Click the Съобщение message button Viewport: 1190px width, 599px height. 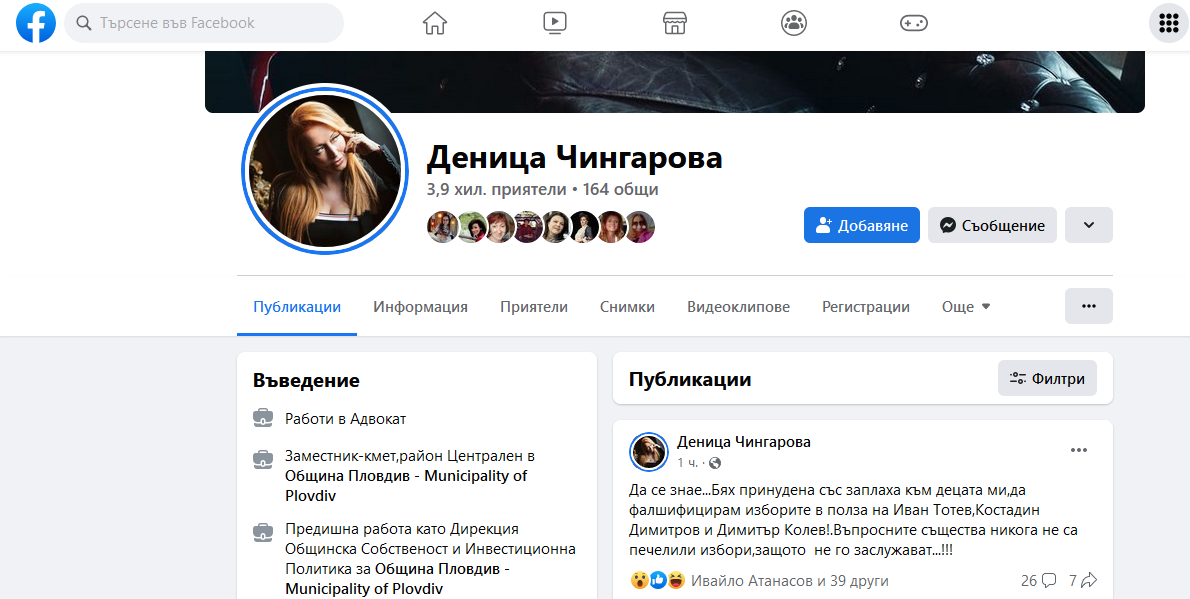tap(992, 225)
